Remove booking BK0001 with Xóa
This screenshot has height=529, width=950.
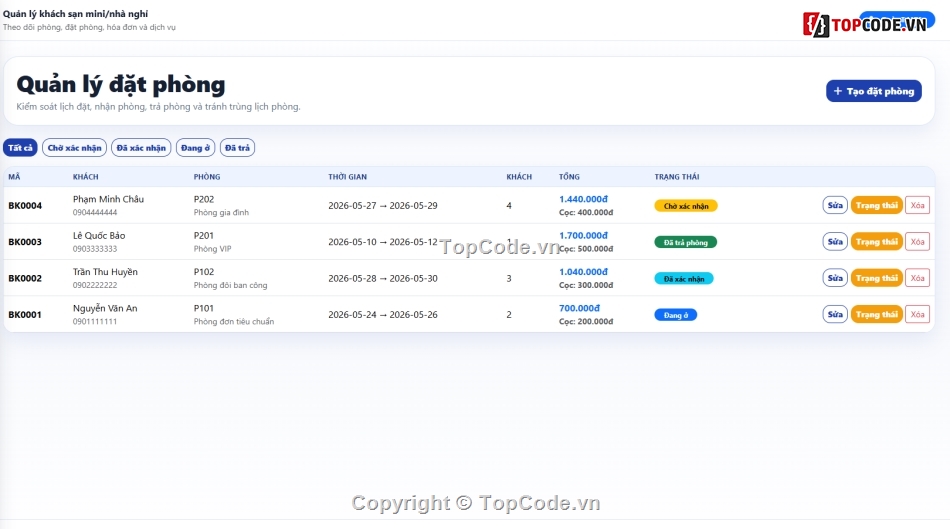917,314
